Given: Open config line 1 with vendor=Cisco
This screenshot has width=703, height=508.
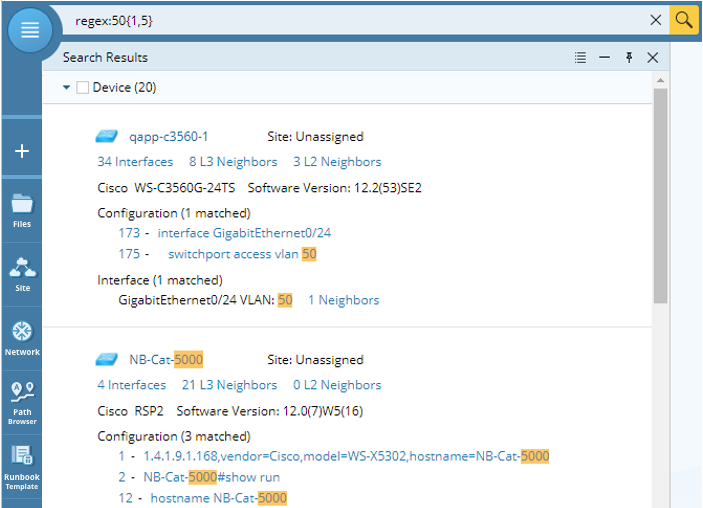Looking at the screenshot, I should [x=346, y=456].
